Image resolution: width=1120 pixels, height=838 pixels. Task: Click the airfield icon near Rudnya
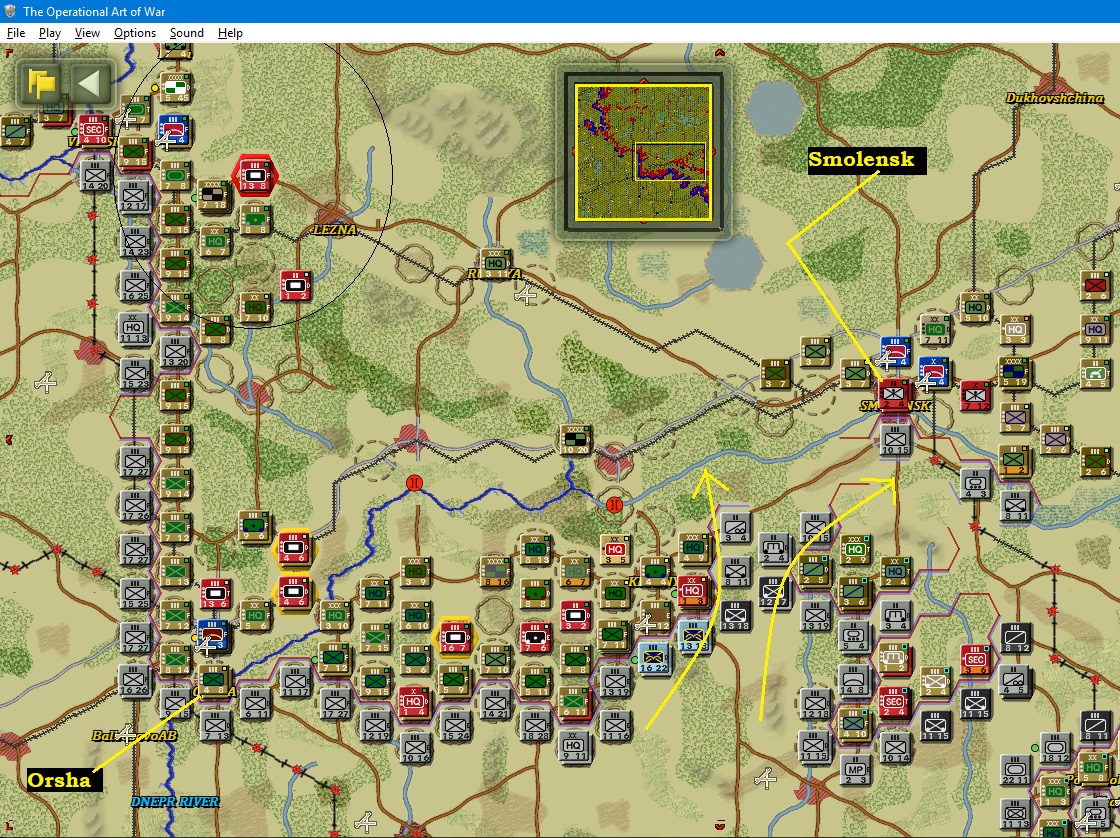526,294
